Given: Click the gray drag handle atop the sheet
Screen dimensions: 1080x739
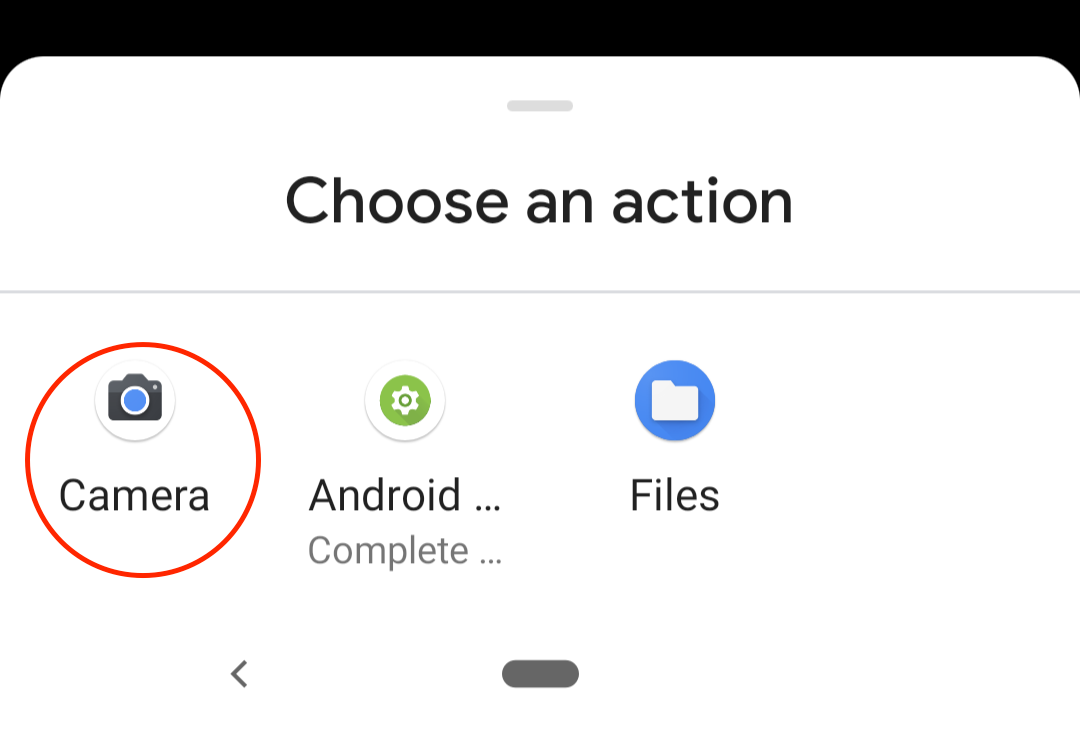Looking at the screenshot, I should [x=540, y=105].
